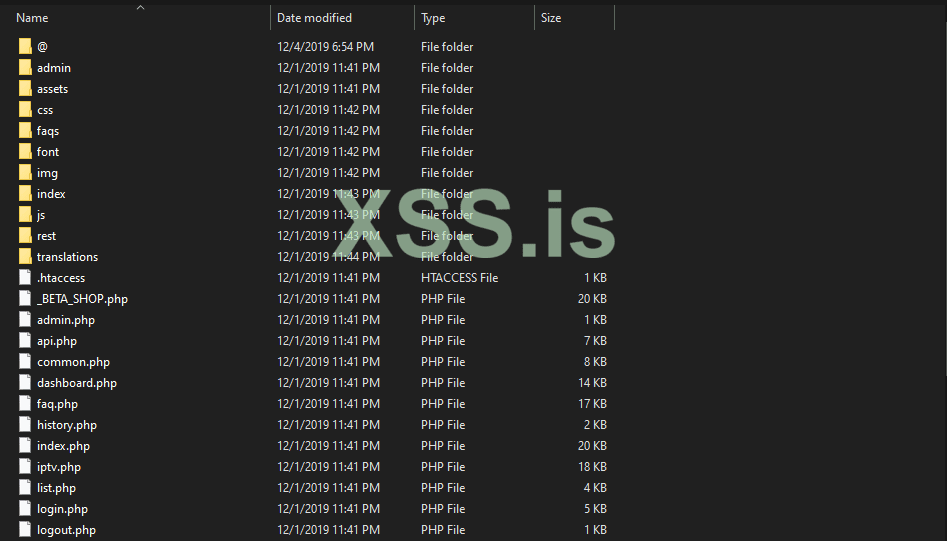
Task: Click the img folder icon
Action: (x=25, y=173)
